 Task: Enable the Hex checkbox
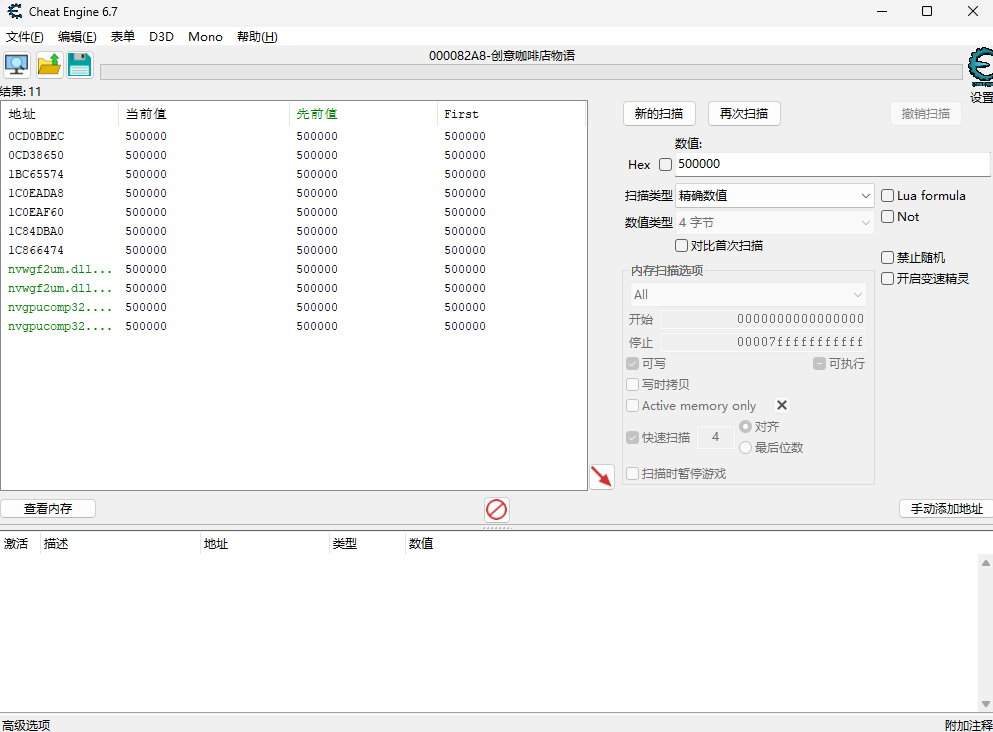[x=666, y=165]
